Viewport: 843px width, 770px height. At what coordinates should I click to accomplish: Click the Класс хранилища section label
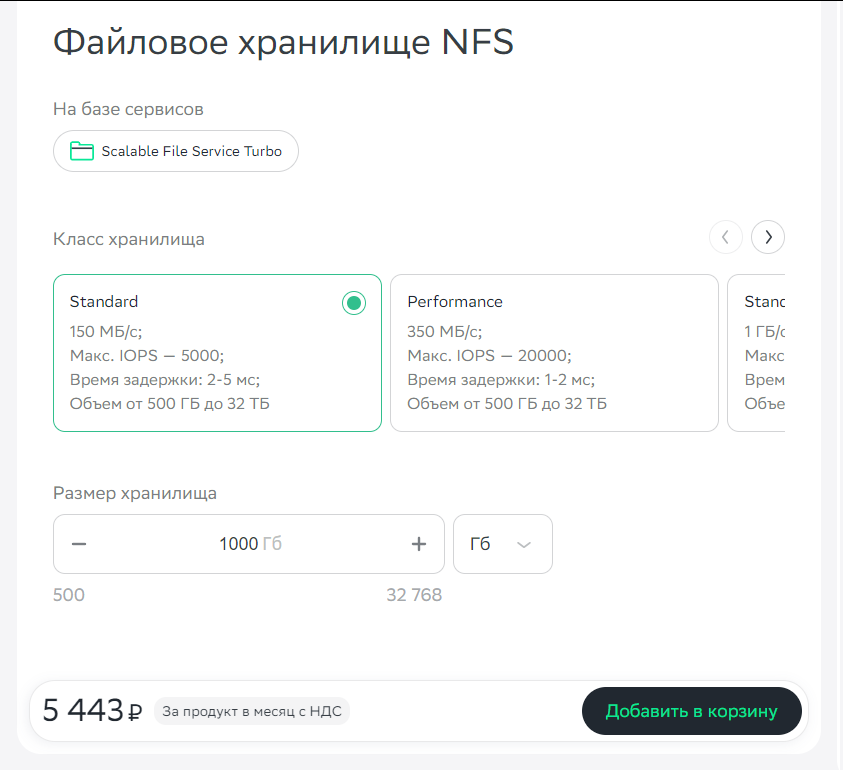pos(129,239)
